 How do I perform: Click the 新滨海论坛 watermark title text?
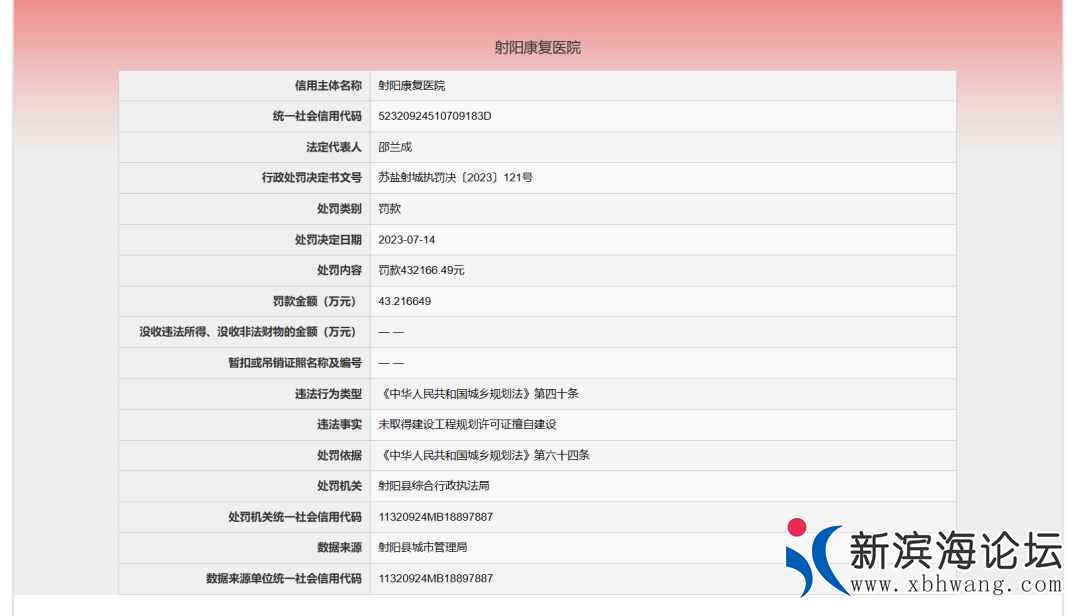click(955, 549)
